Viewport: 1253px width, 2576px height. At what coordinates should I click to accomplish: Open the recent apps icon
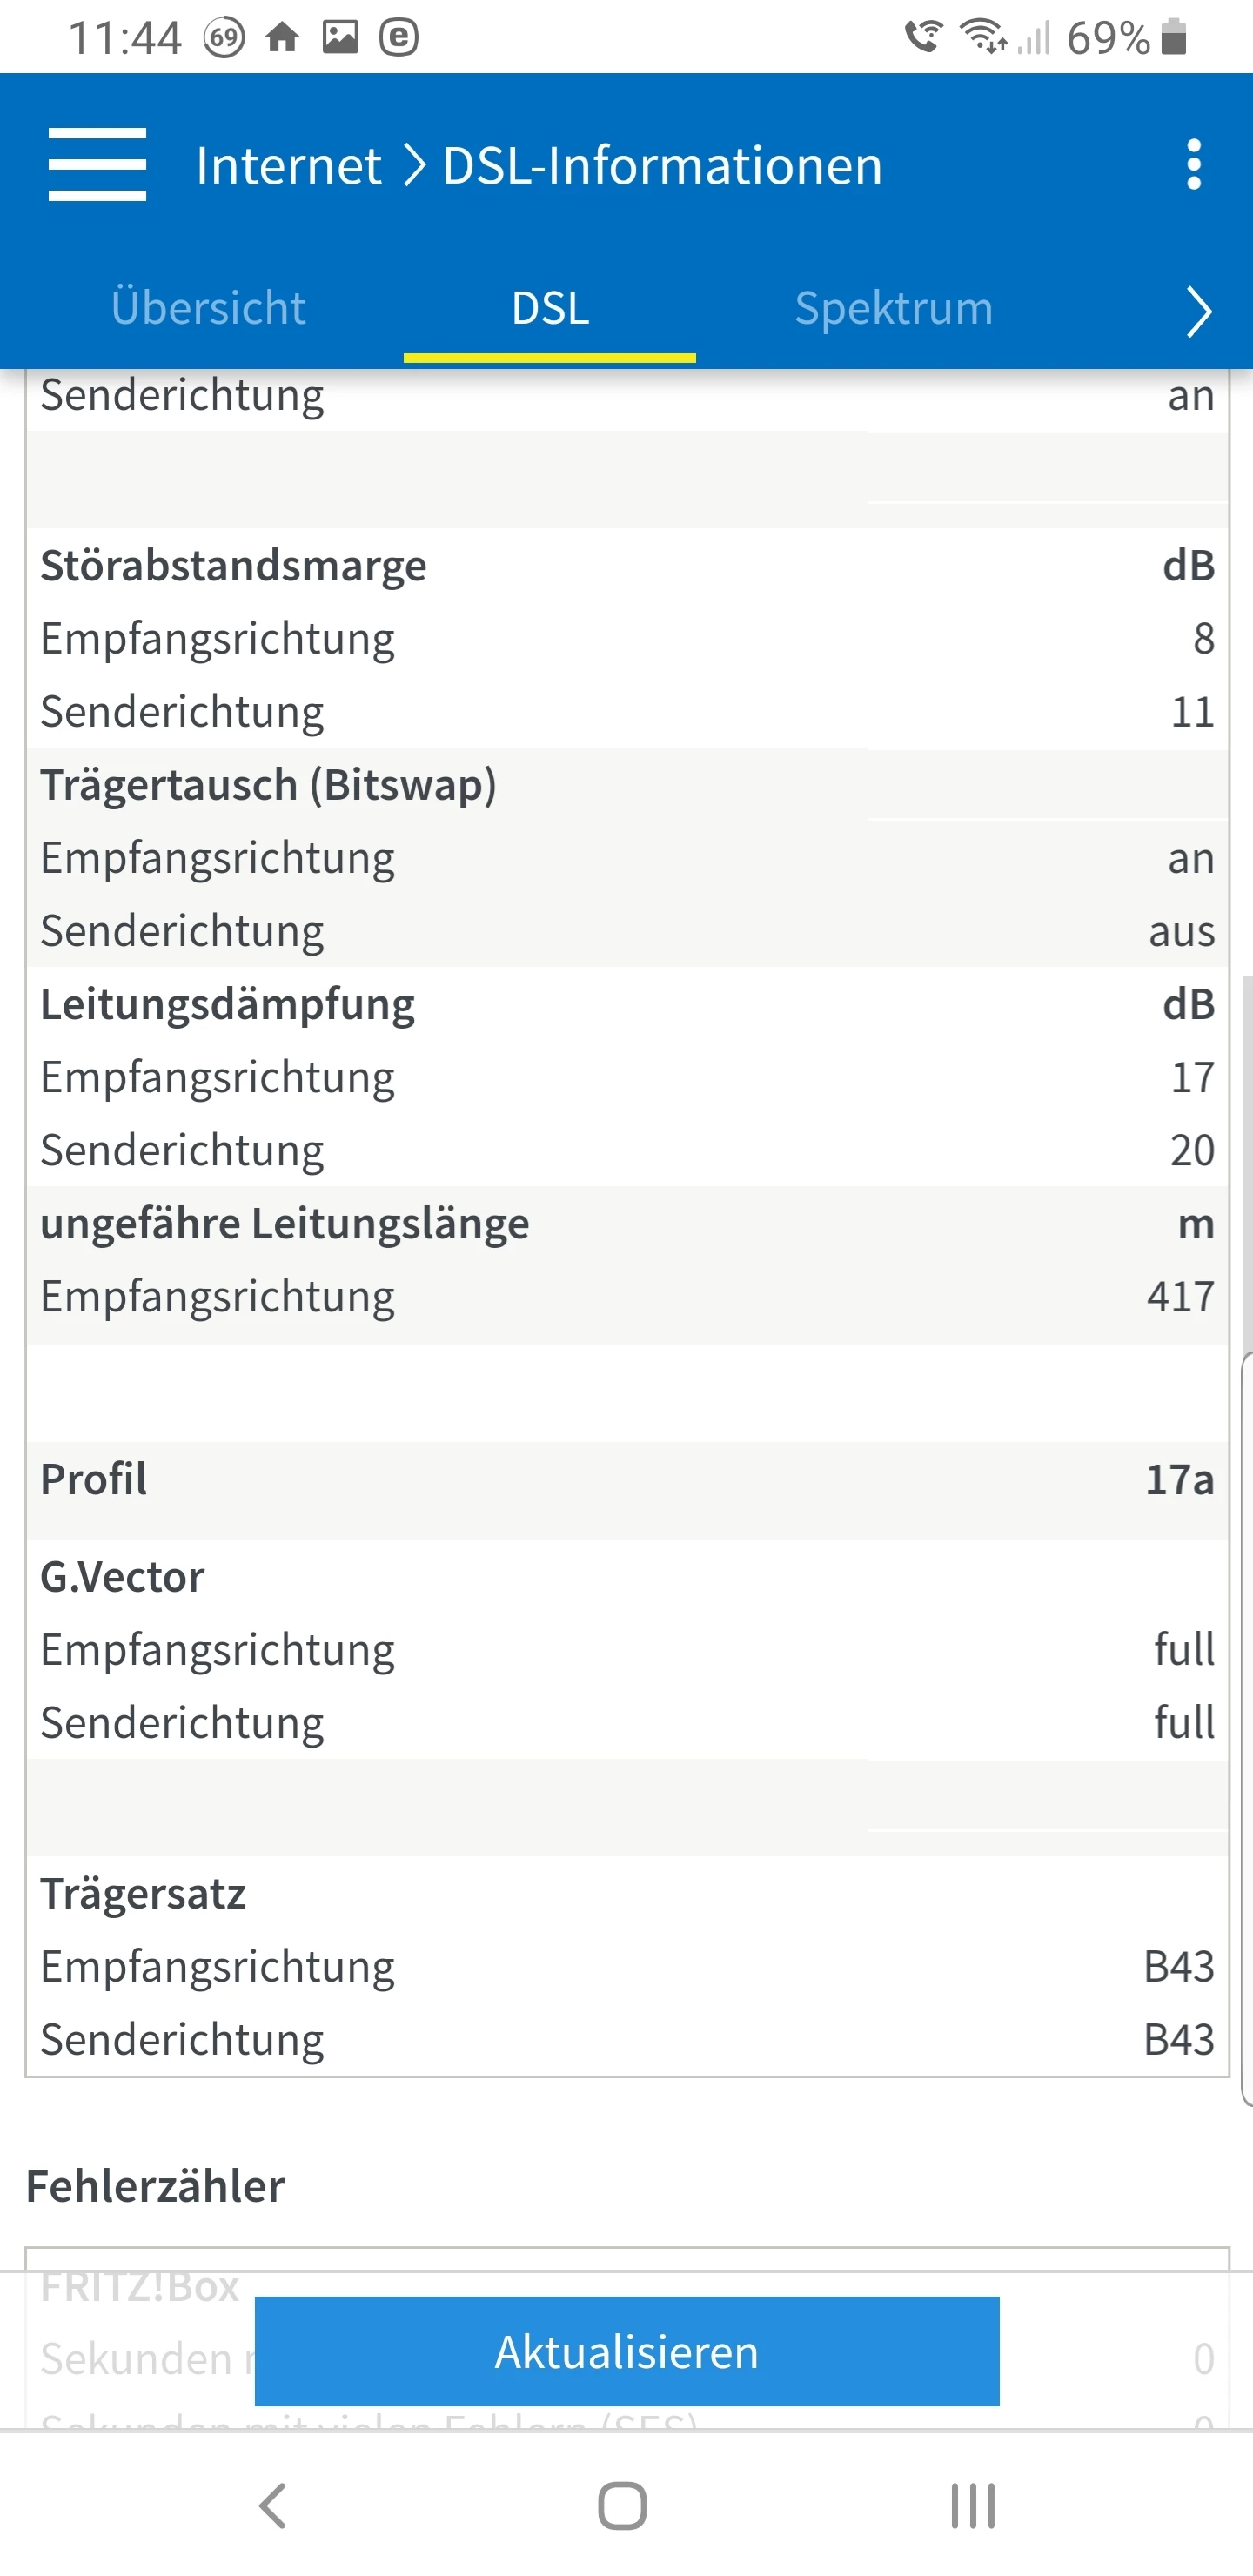point(972,2505)
